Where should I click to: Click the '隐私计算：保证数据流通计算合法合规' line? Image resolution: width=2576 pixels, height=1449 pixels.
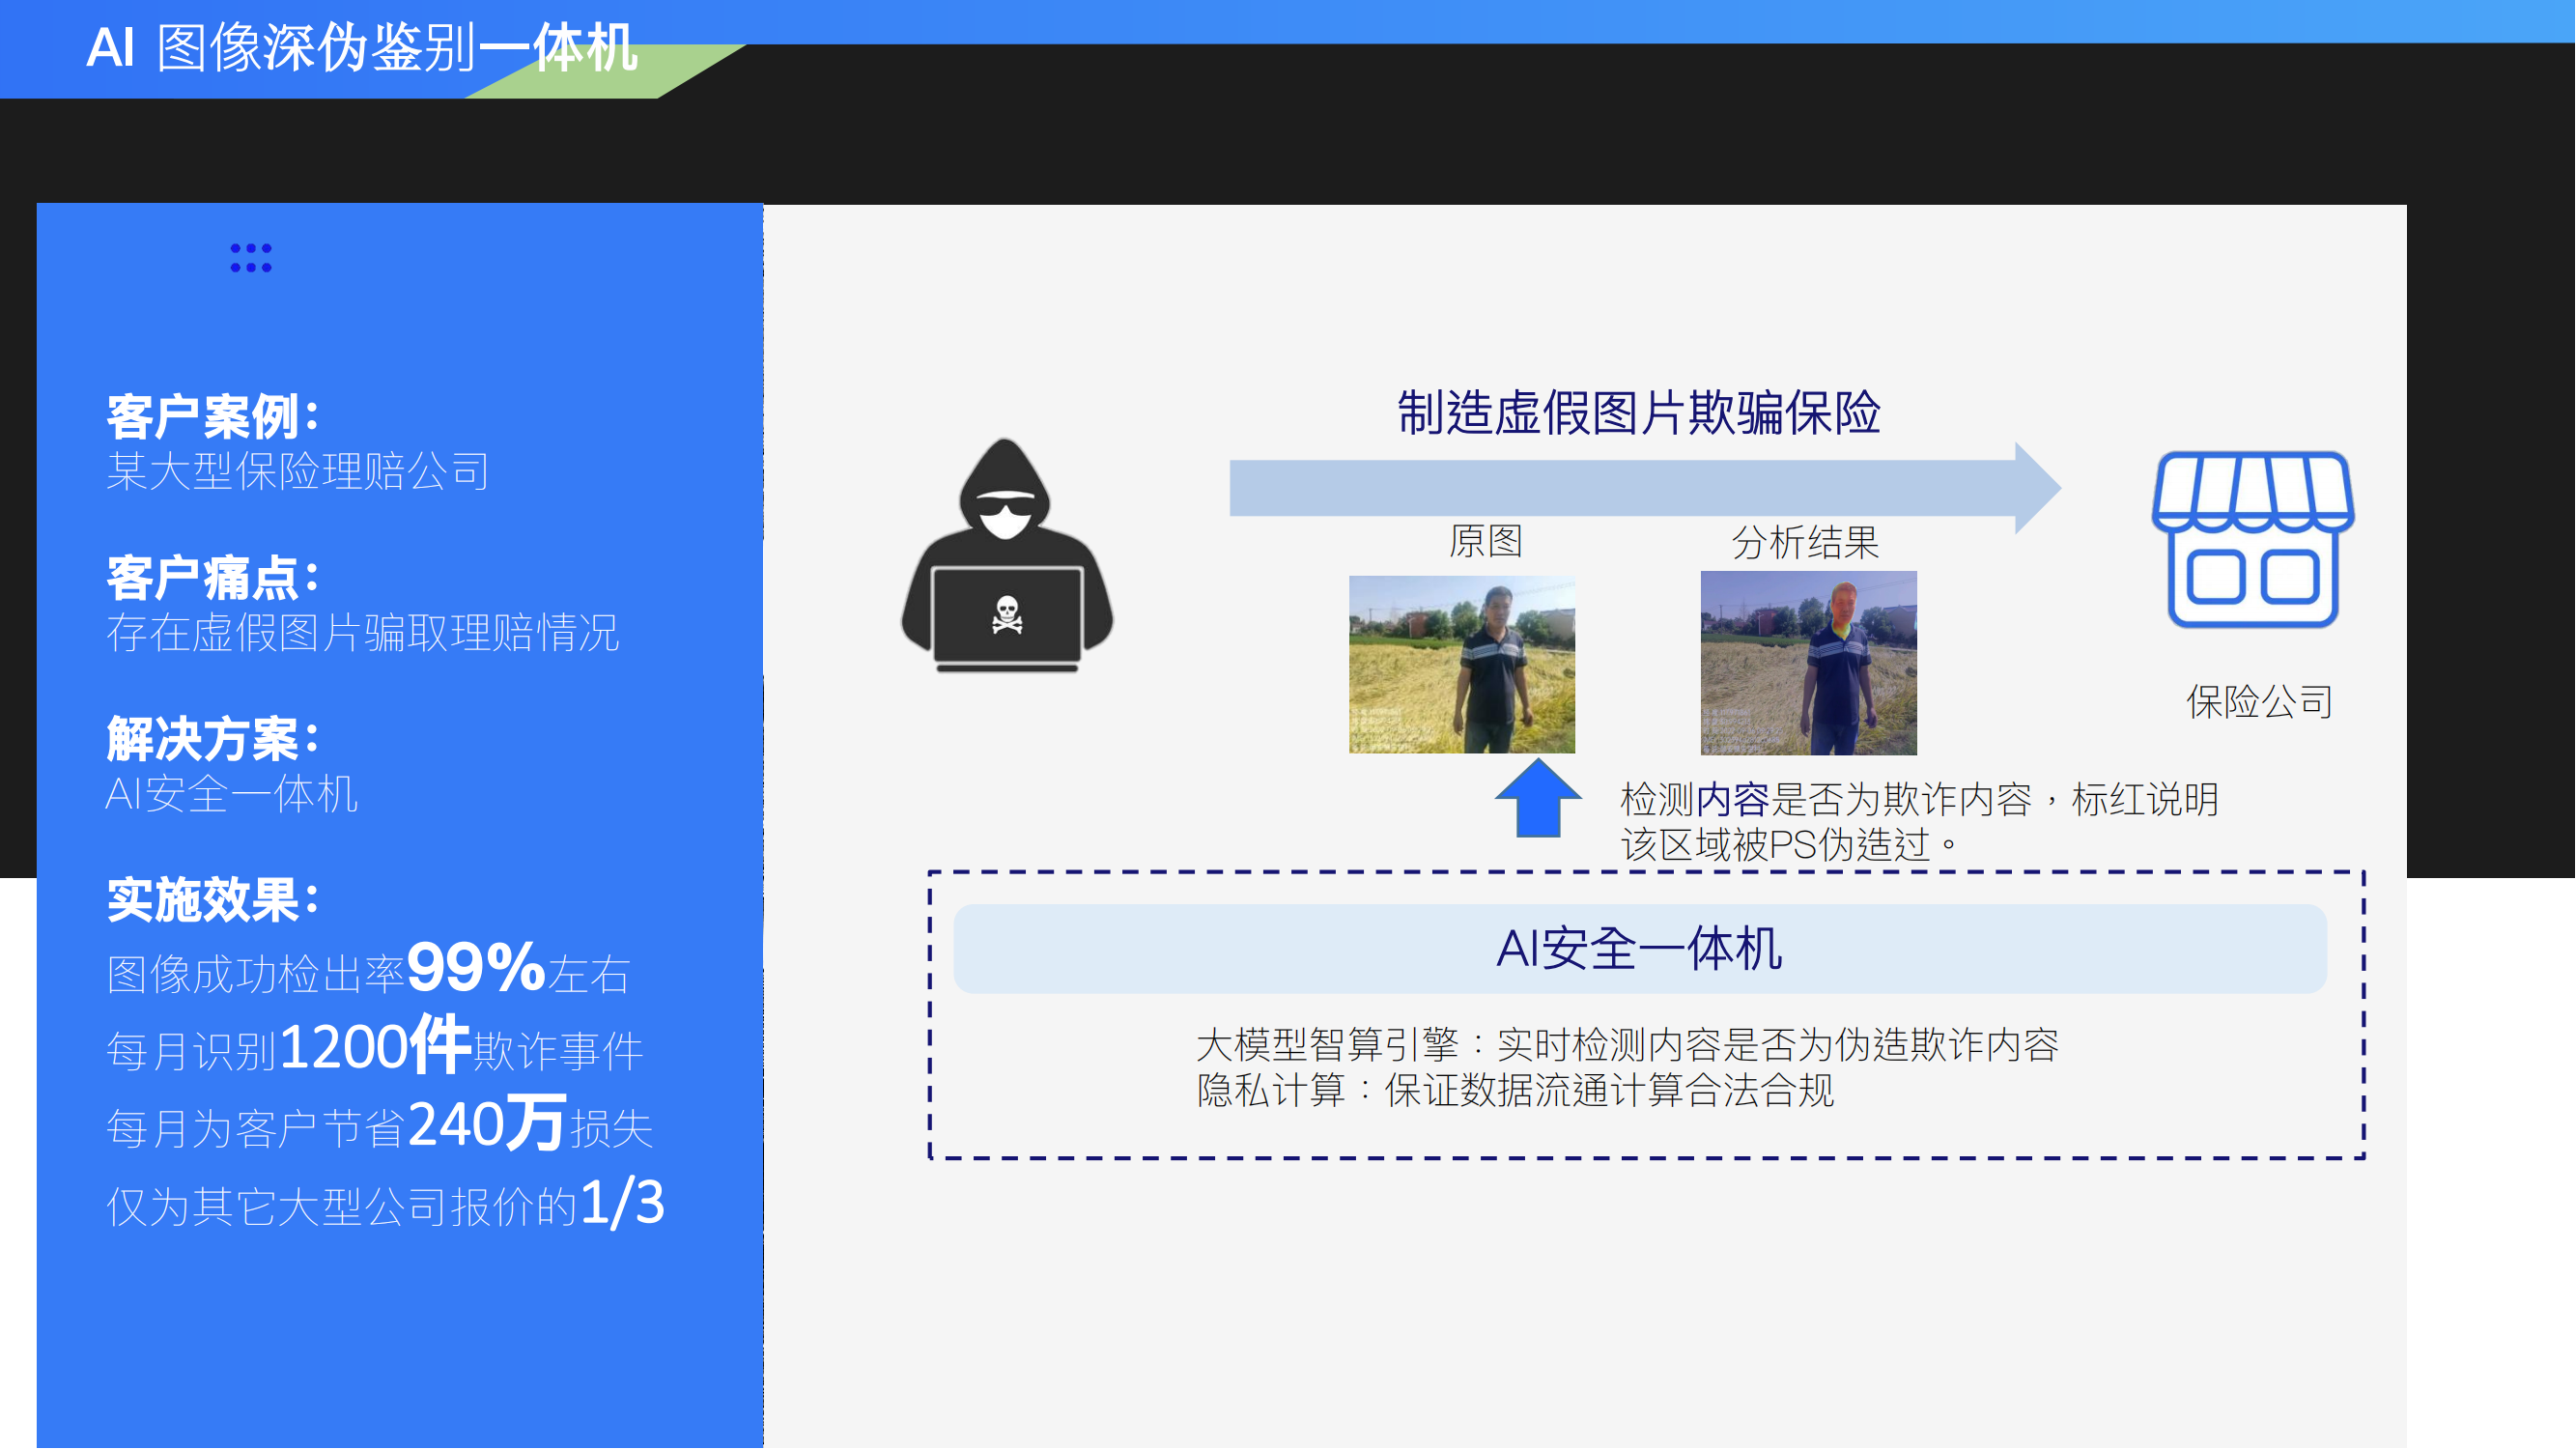click(1516, 1091)
